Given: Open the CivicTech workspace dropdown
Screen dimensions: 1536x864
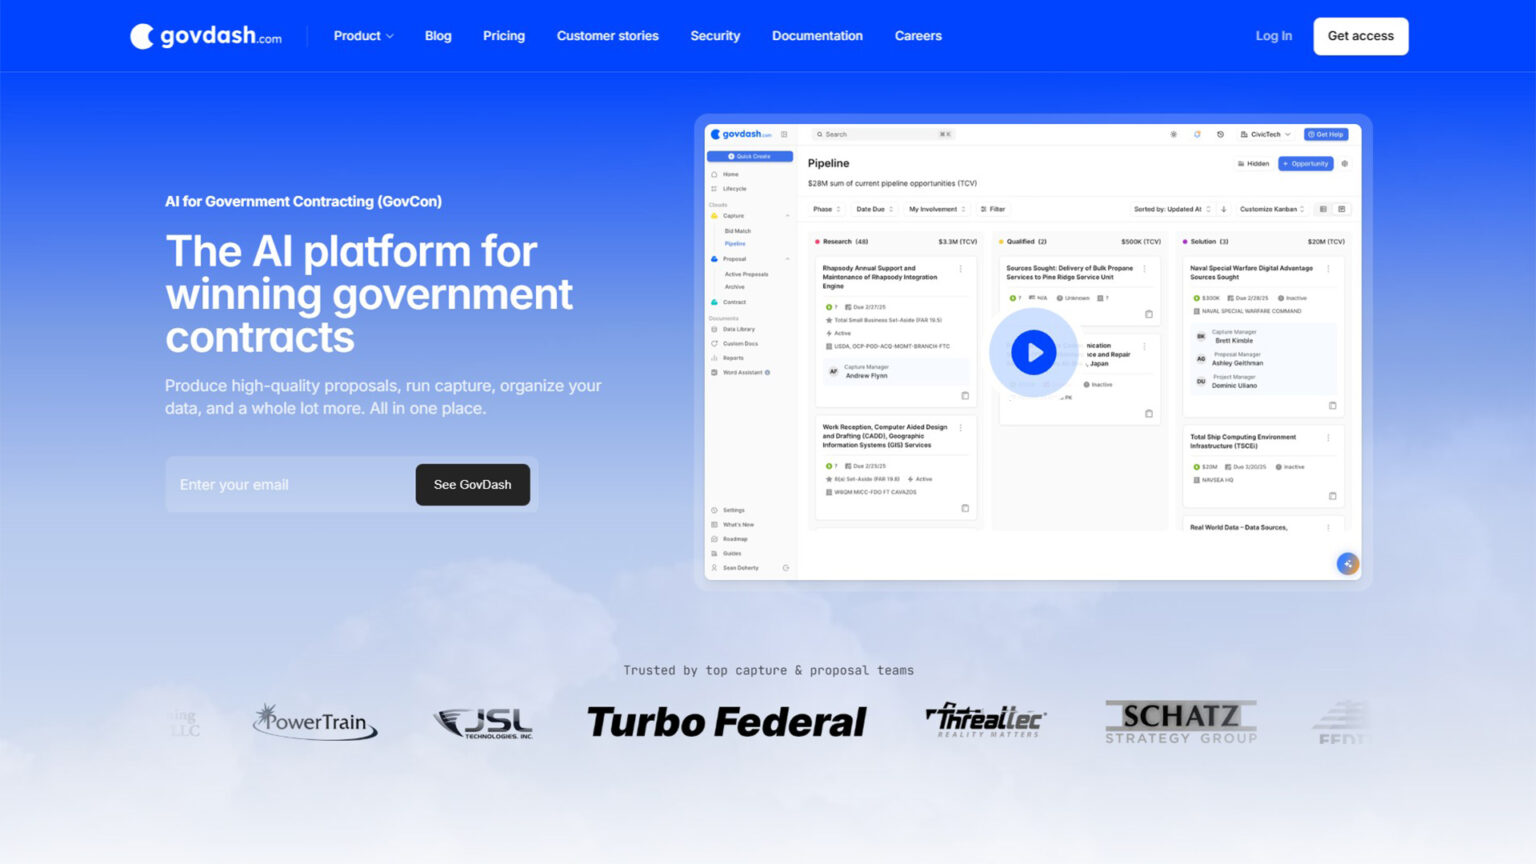Looking at the screenshot, I should [1265, 134].
